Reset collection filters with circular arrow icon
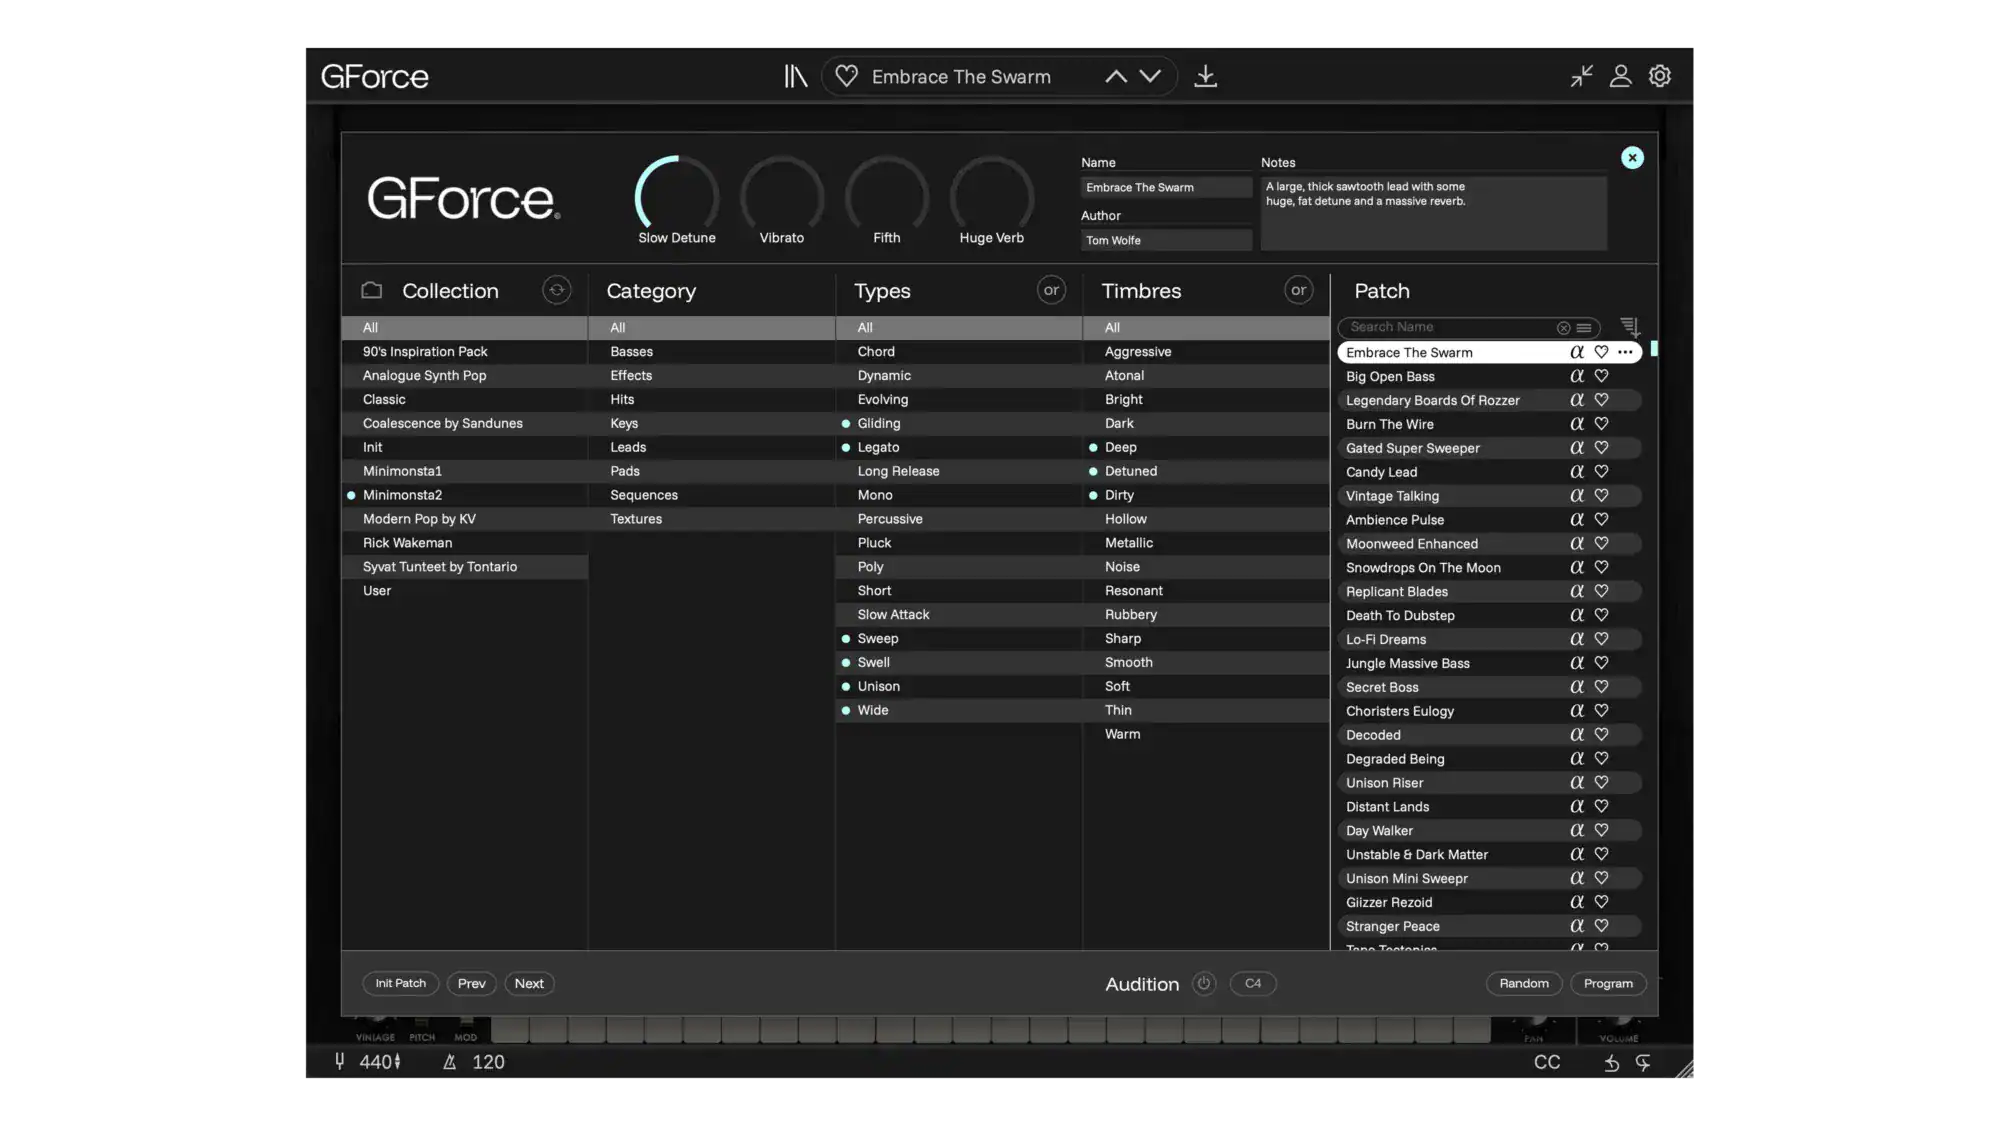Screen dimensions: 2000x1126 (x=557, y=290)
